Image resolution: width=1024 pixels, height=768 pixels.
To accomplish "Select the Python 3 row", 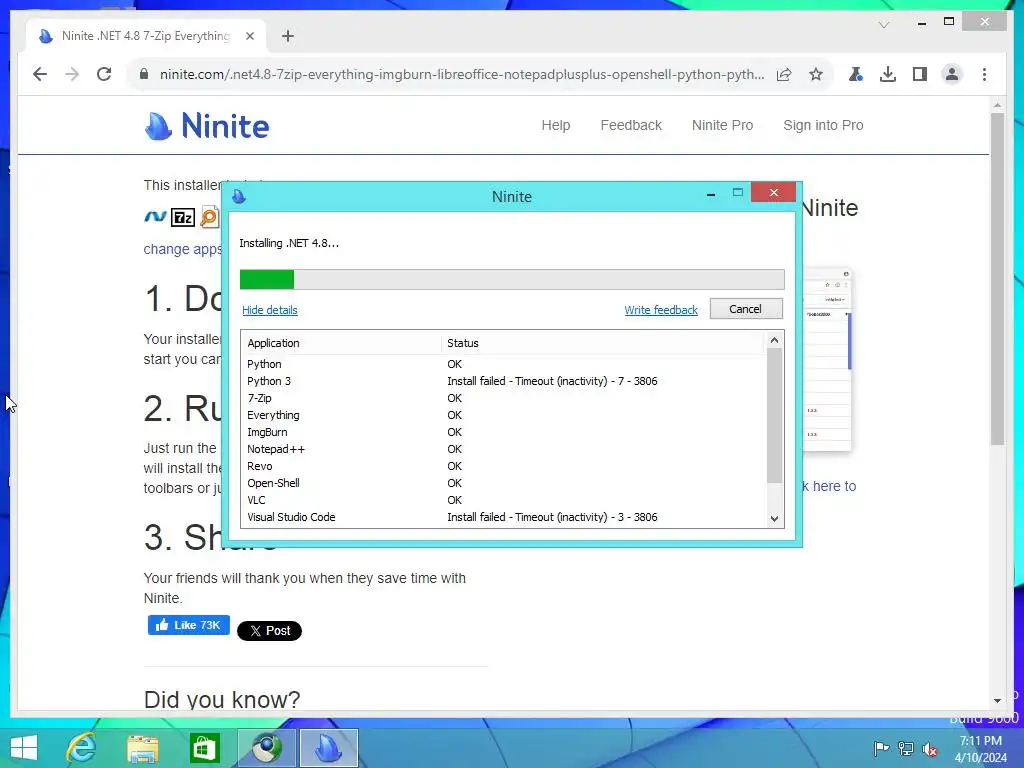I will [504, 381].
